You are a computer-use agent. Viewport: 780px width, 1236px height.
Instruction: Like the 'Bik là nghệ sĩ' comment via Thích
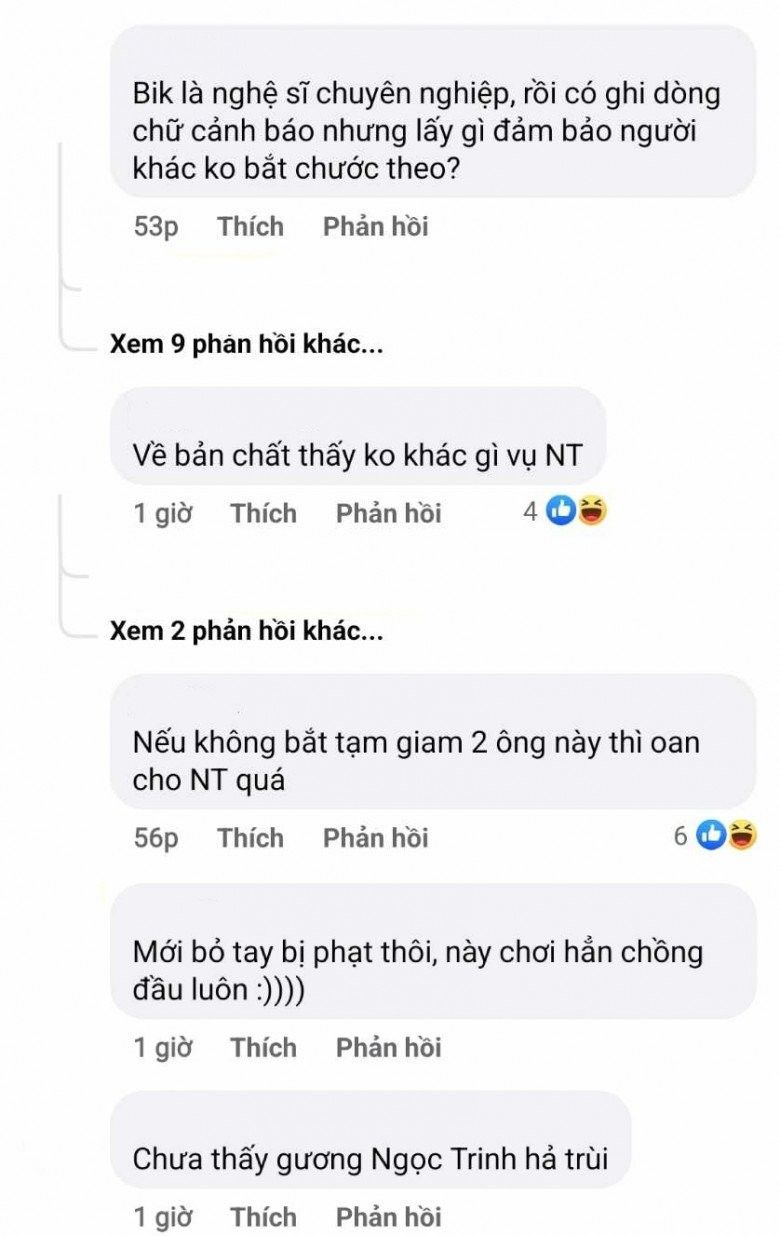pyautogui.click(x=251, y=227)
